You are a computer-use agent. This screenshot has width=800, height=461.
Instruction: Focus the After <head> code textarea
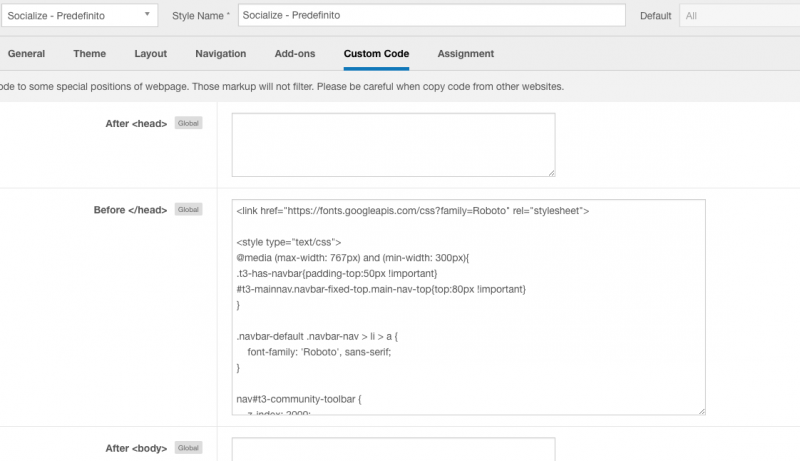click(x=393, y=144)
